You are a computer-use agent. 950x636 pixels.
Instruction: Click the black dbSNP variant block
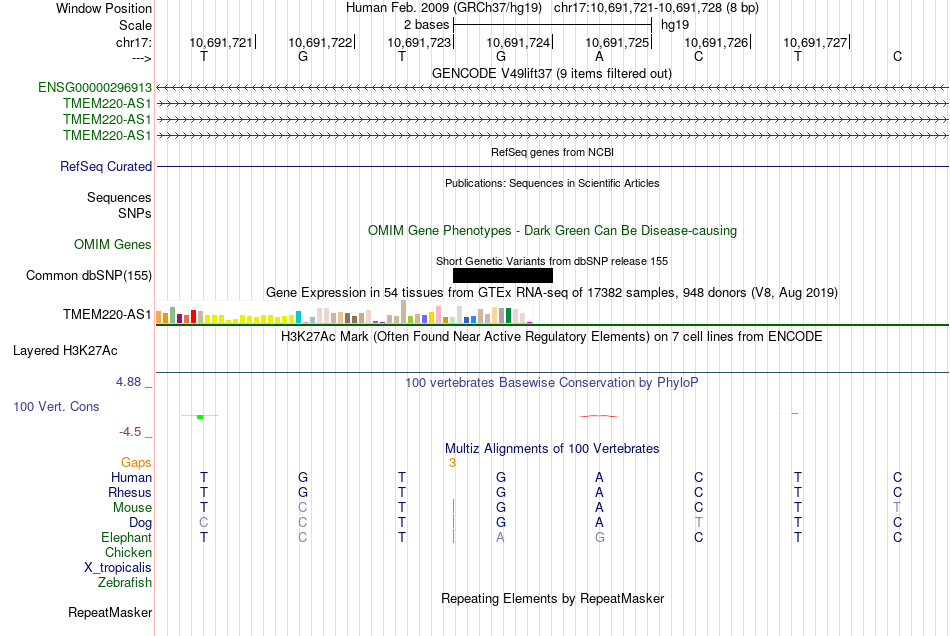503,276
